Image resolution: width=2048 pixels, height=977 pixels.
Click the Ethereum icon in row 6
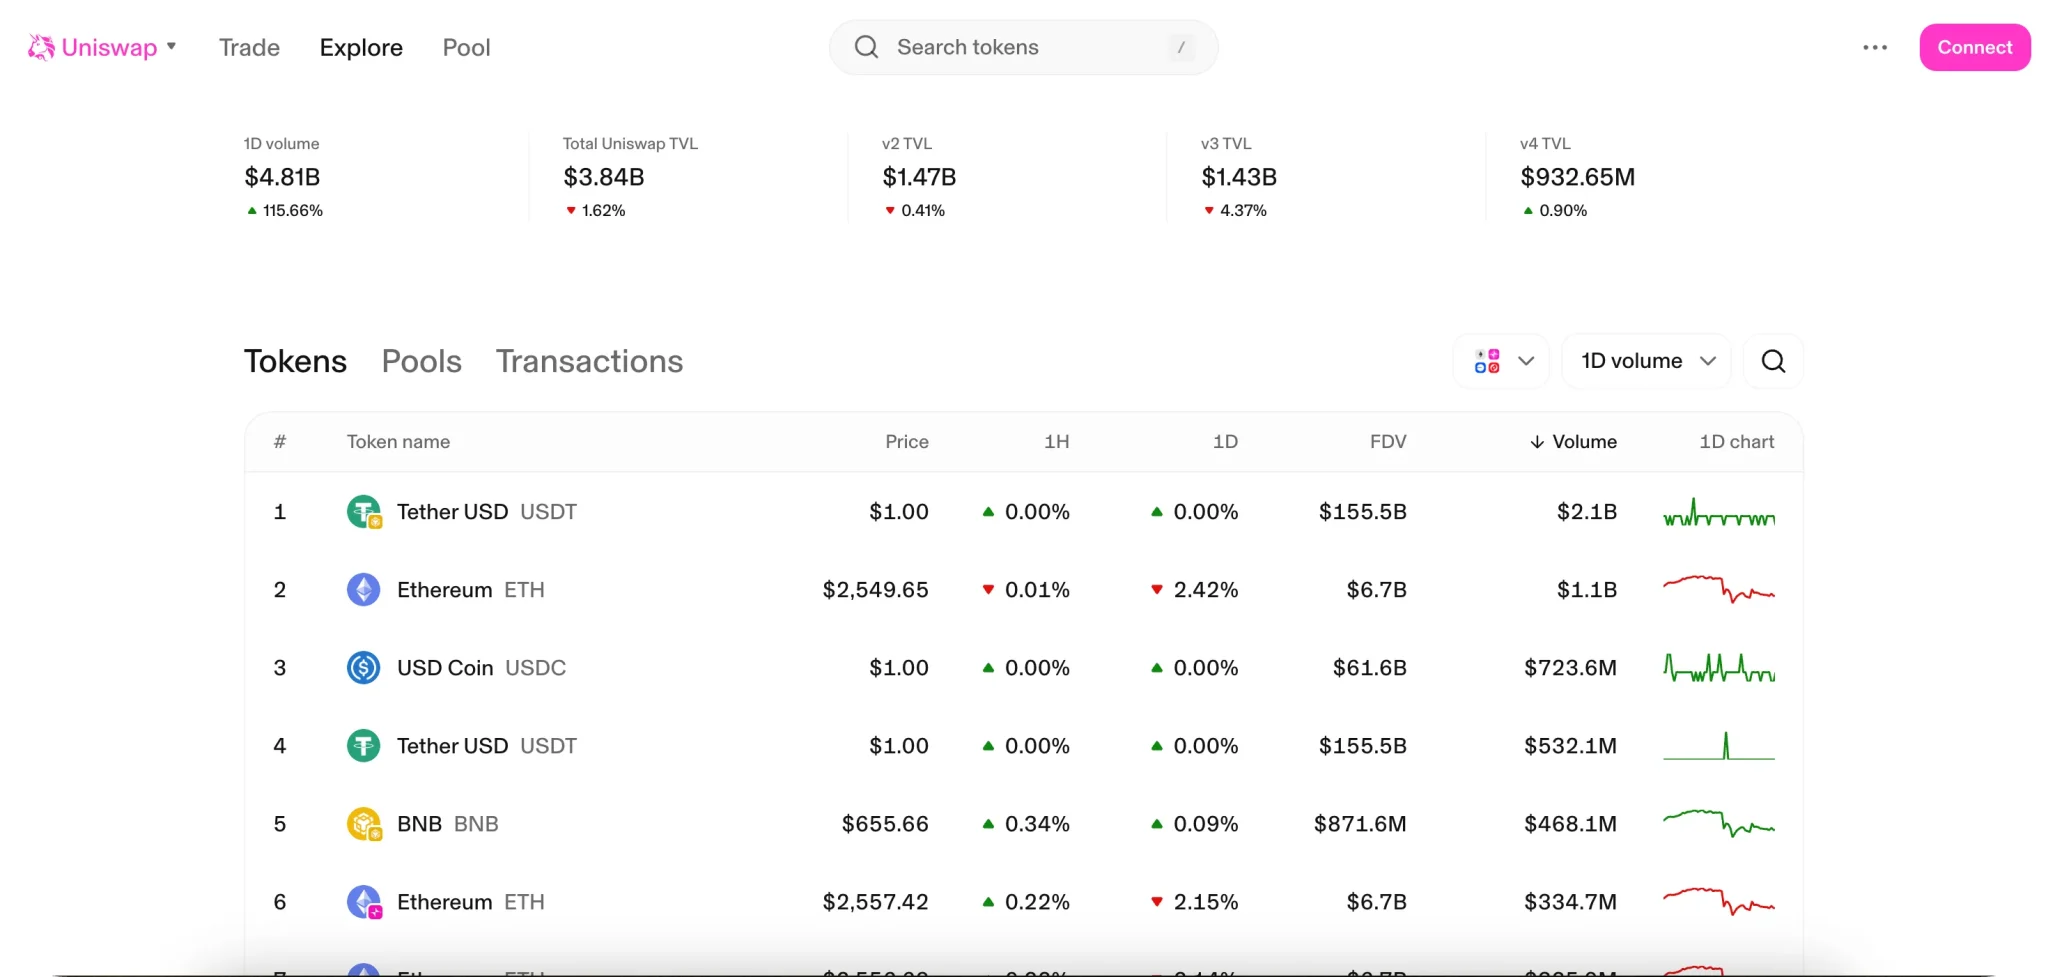pyautogui.click(x=363, y=902)
